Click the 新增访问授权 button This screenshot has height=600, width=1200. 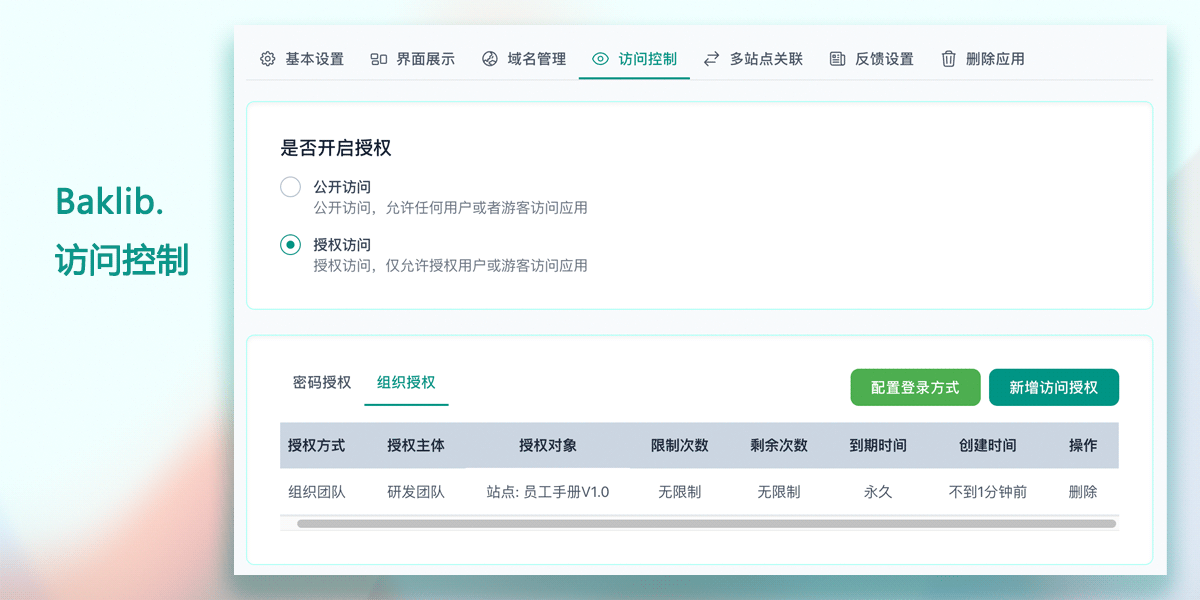[1054, 387]
